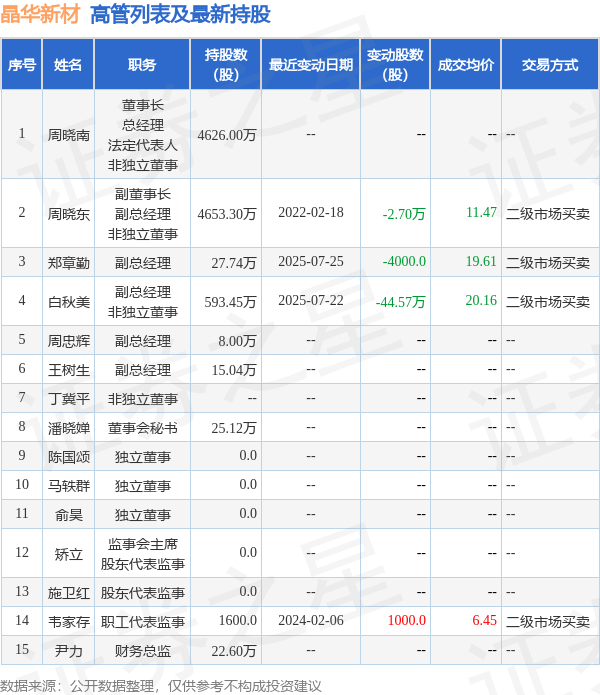This screenshot has width=600, height=695.
Task: Click 股东代表监事 in 施卫红's row
Action: (x=142, y=593)
